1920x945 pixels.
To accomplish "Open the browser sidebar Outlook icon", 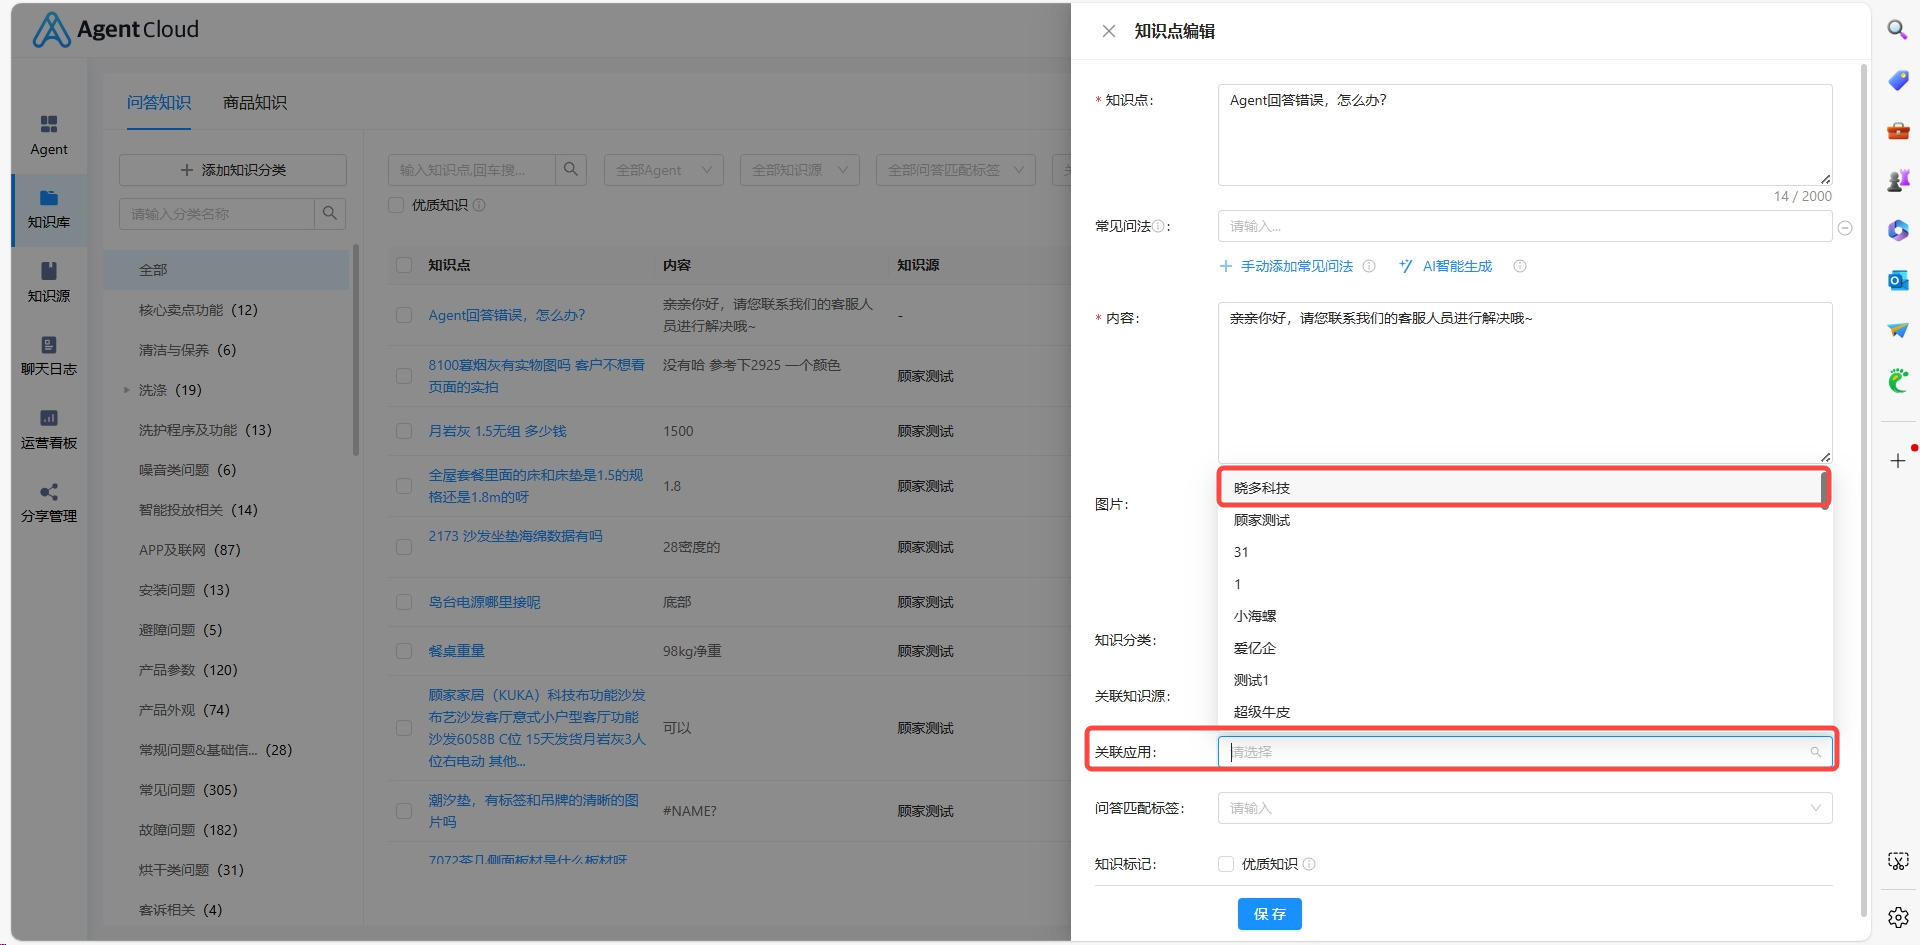I will point(1897,280).
